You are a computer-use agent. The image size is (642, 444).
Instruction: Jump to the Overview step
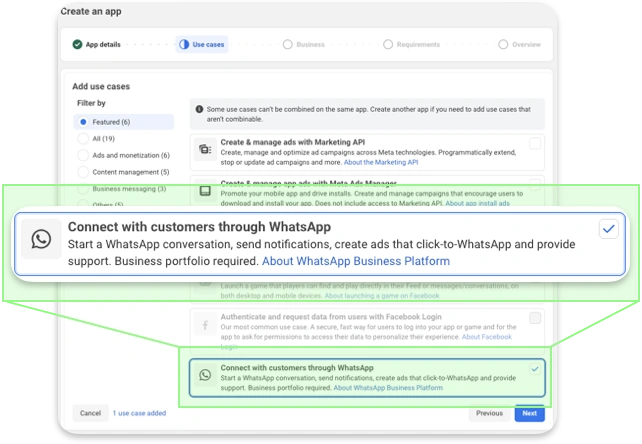519,44
